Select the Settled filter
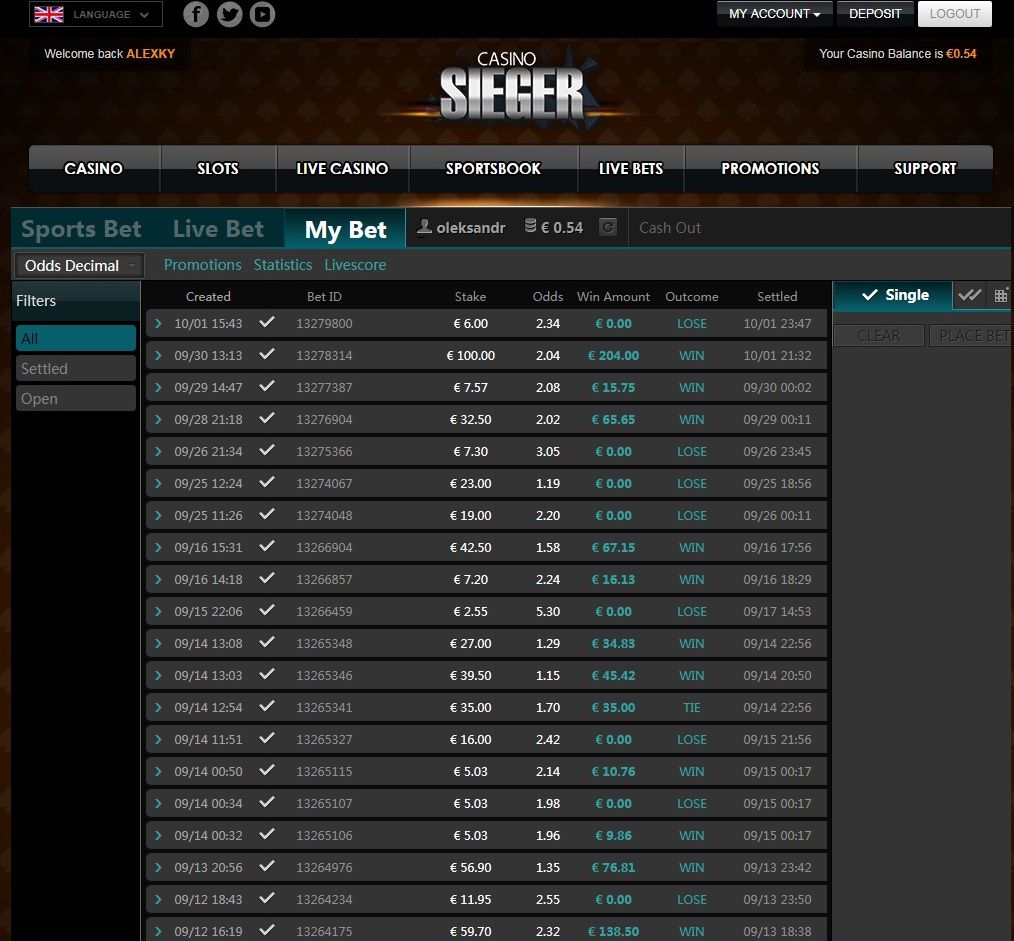The height and width of the screenshot is (941, 1014). pos(76,369)
